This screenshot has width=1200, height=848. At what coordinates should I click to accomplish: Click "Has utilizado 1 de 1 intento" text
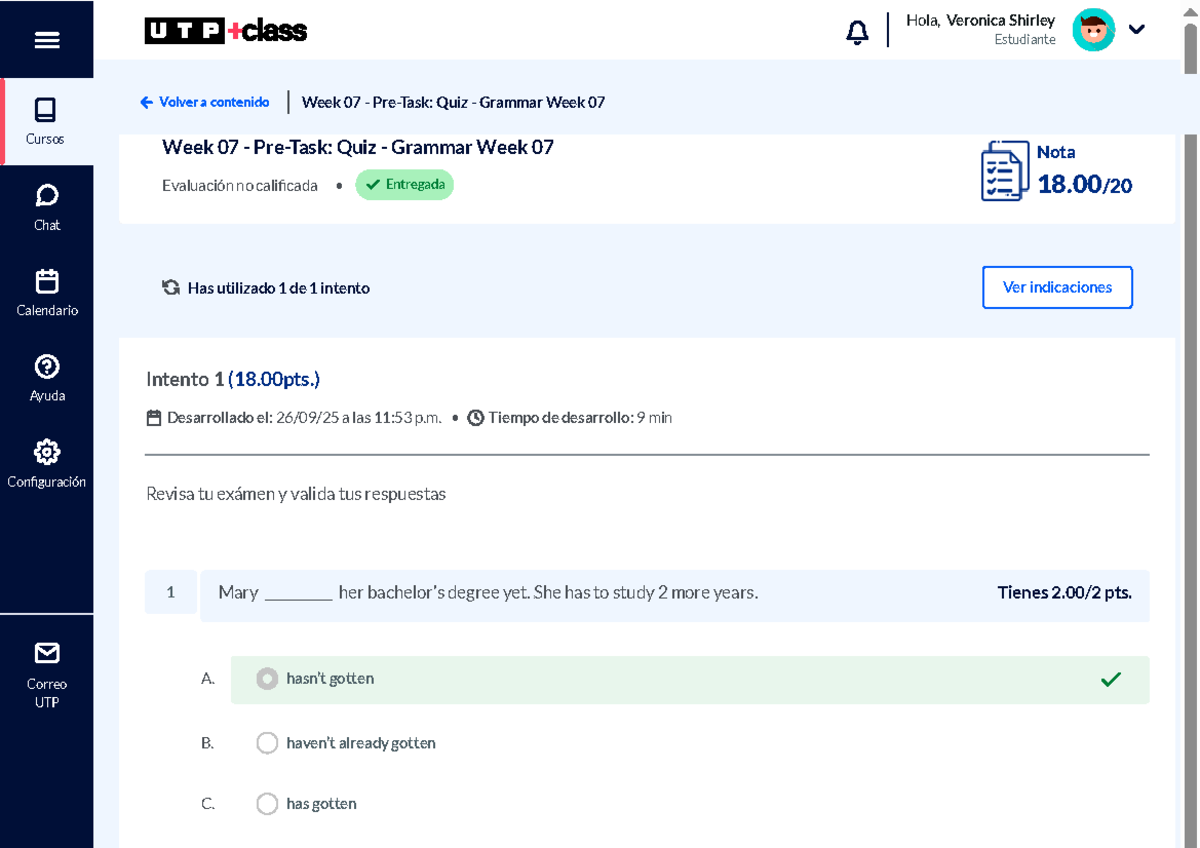point(279,288)
